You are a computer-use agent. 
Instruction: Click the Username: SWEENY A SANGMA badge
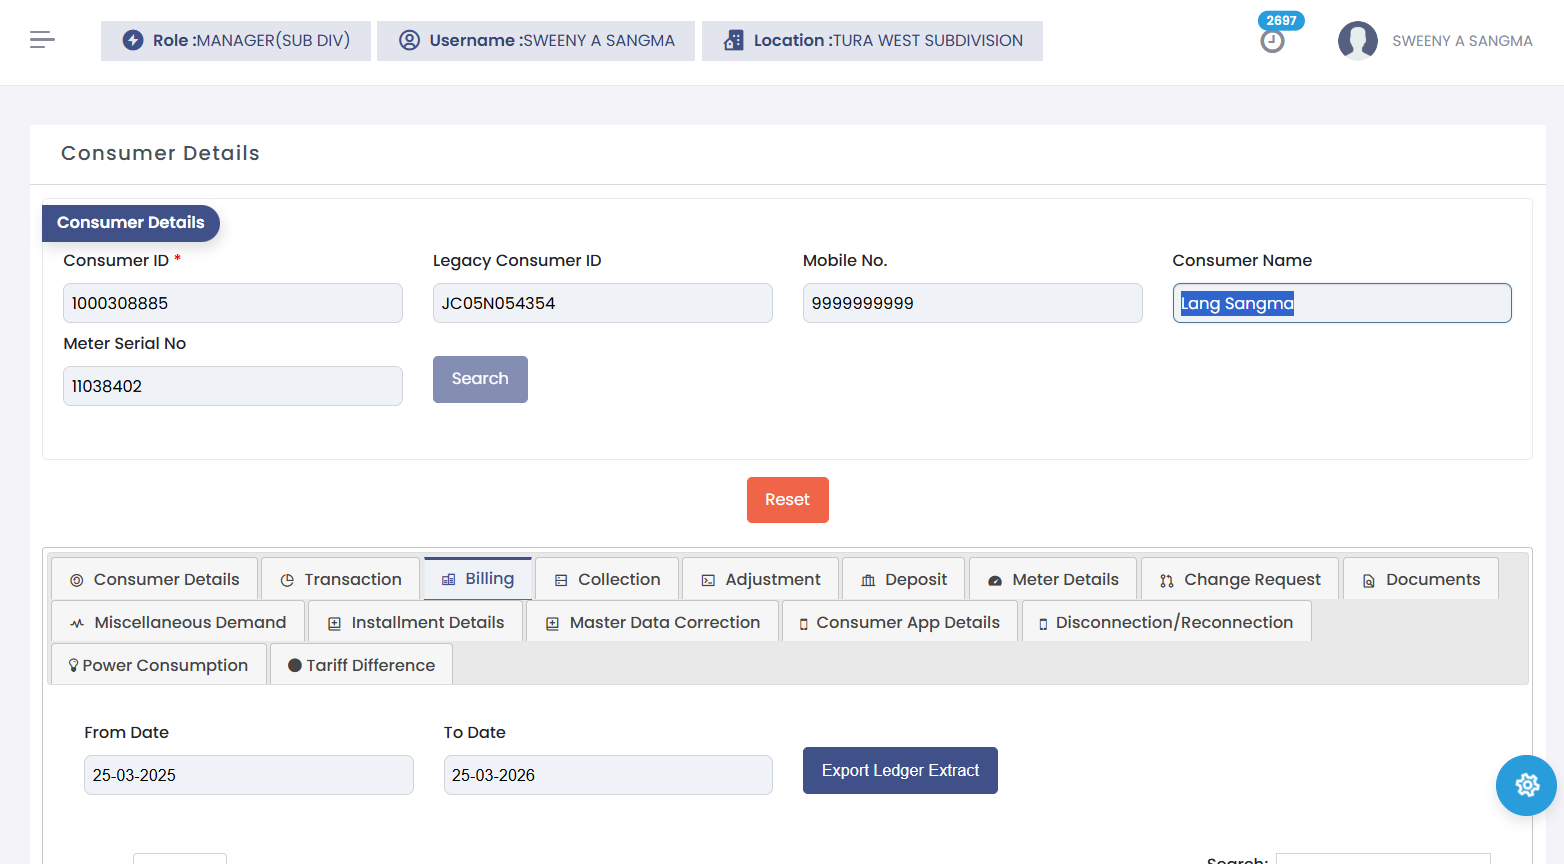[536, 41]
